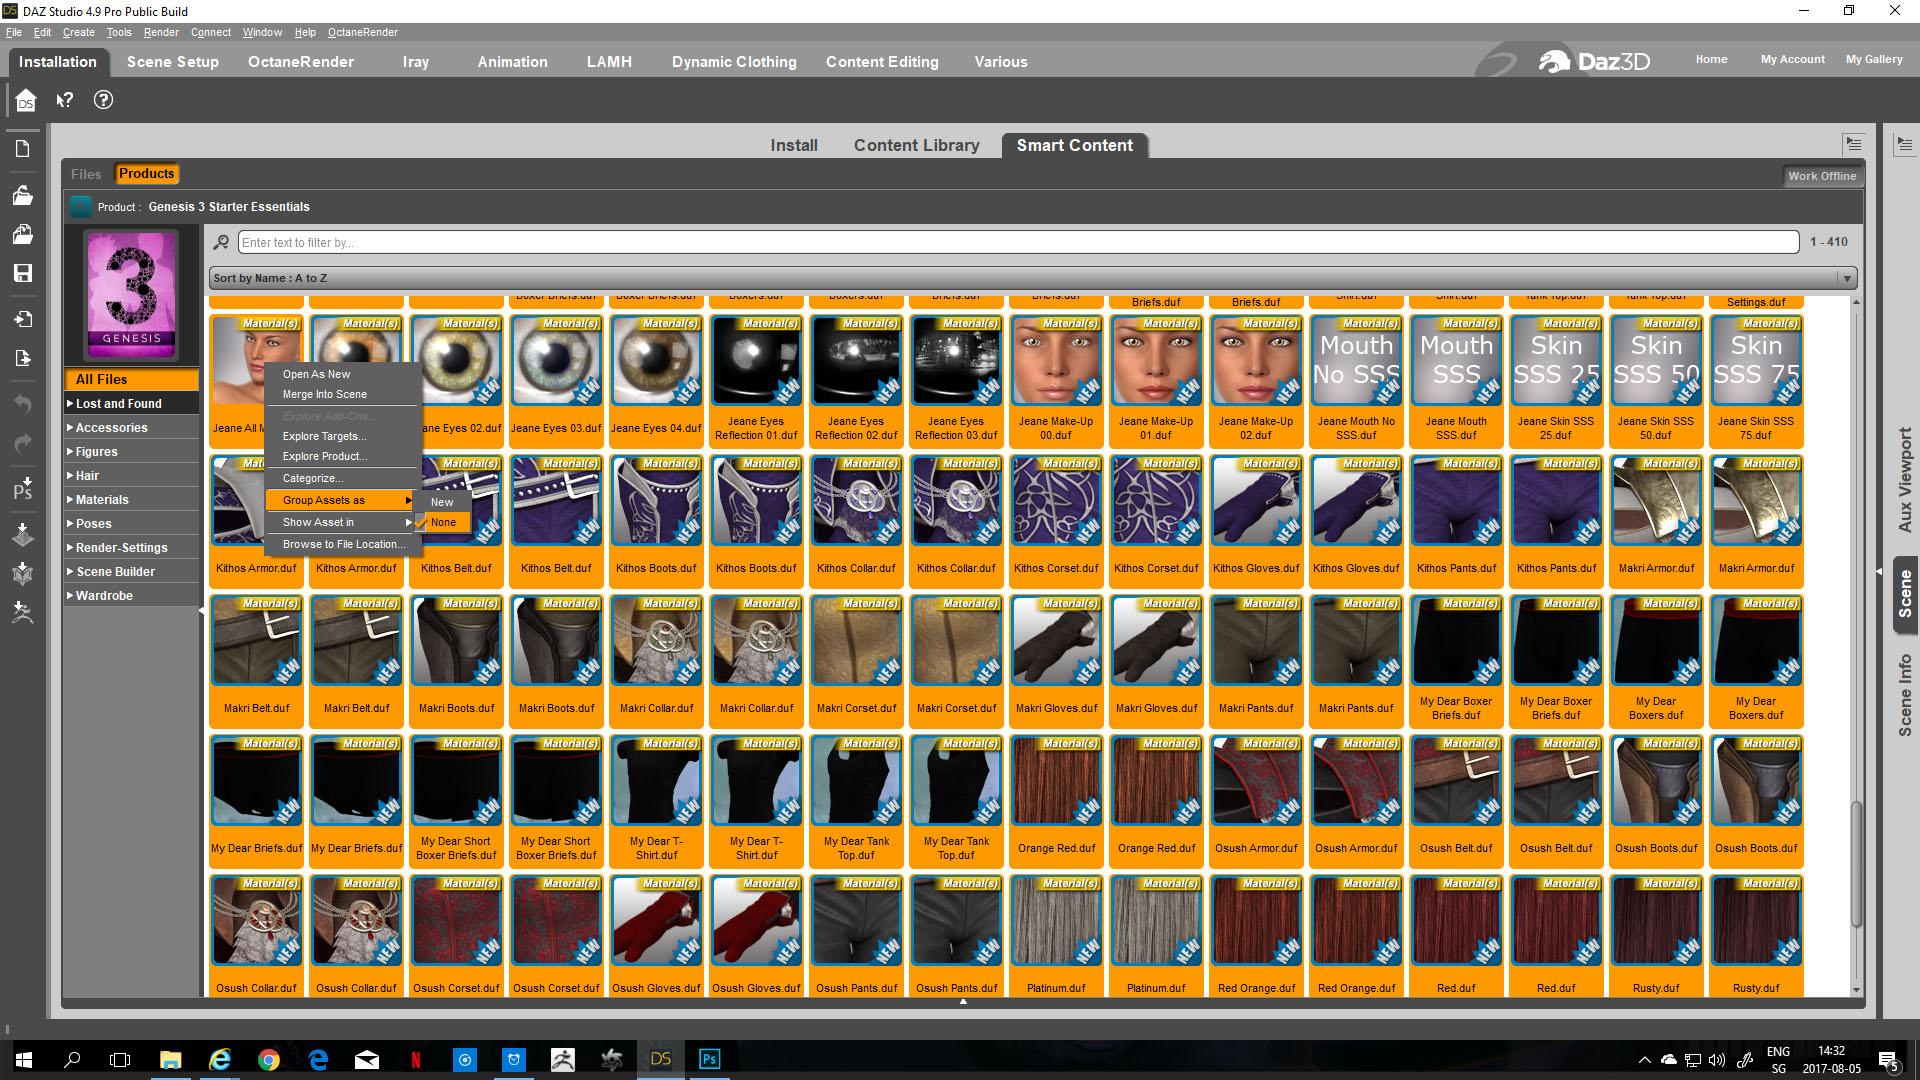This screenshot has width=1920, height=1080.
Task: Choose Merge Into Scene from context menu
Action: tap(324, 394)
